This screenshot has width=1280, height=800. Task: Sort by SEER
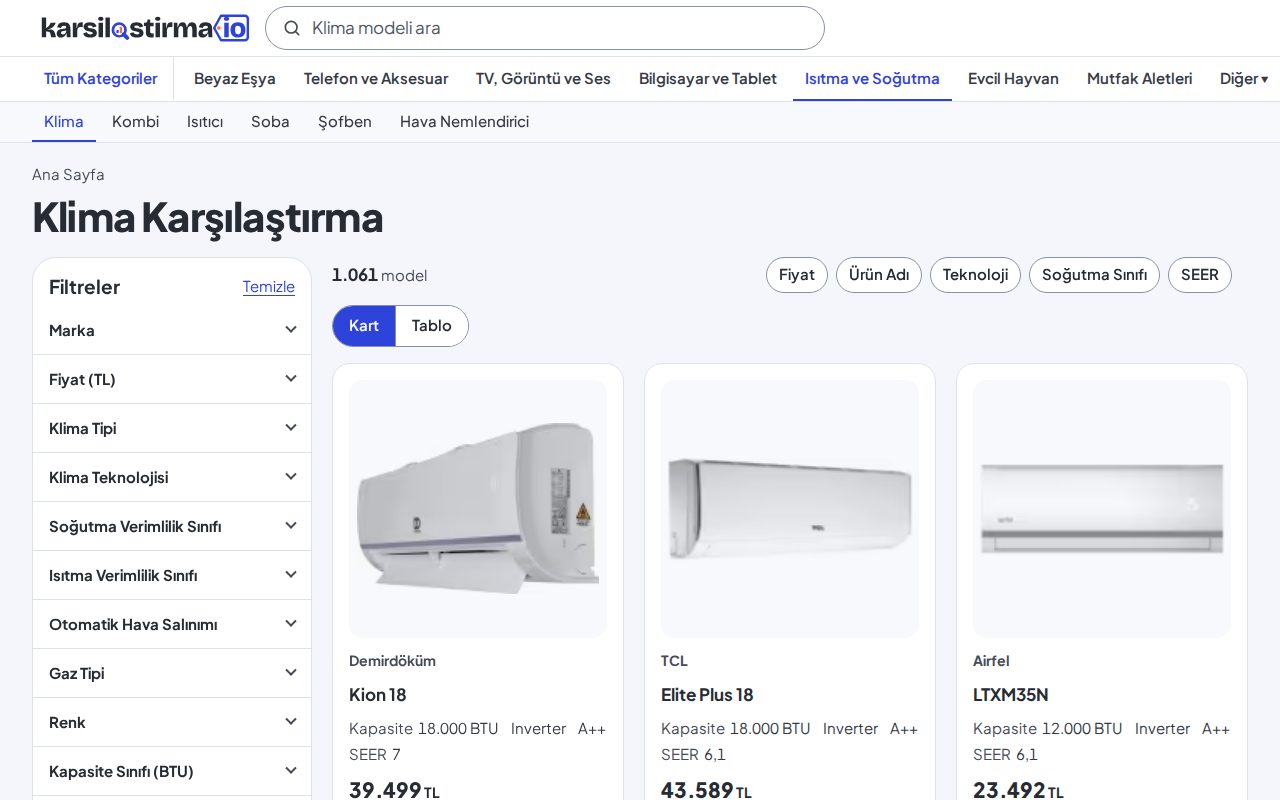click(1200, 274)
